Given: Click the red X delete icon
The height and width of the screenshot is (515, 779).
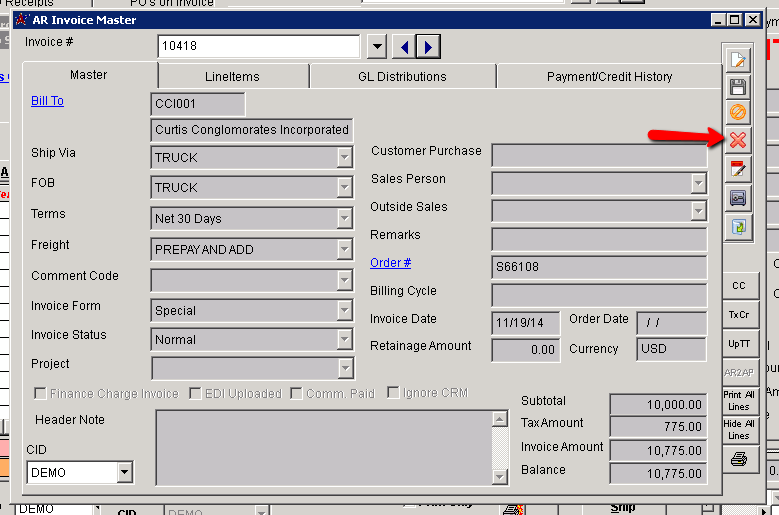Looking at the screenshot, I should 738,141.
